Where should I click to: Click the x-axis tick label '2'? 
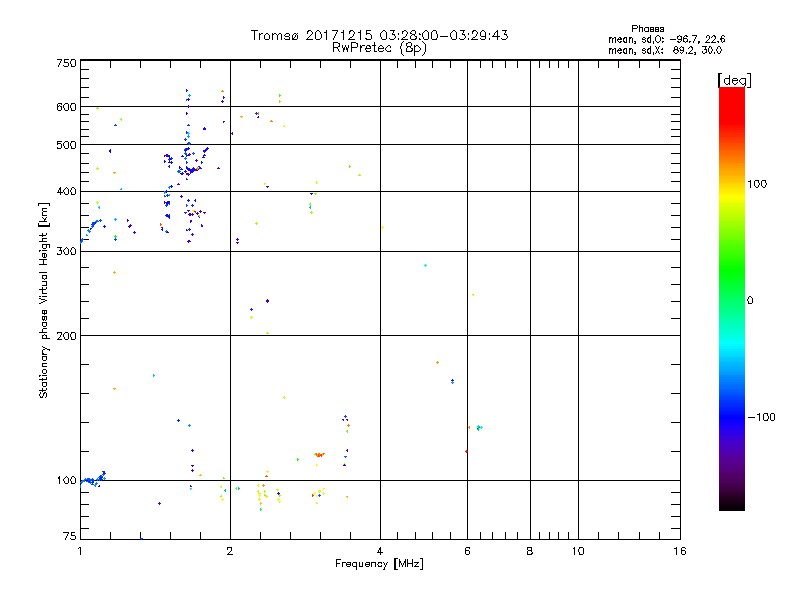click(230, 551)
